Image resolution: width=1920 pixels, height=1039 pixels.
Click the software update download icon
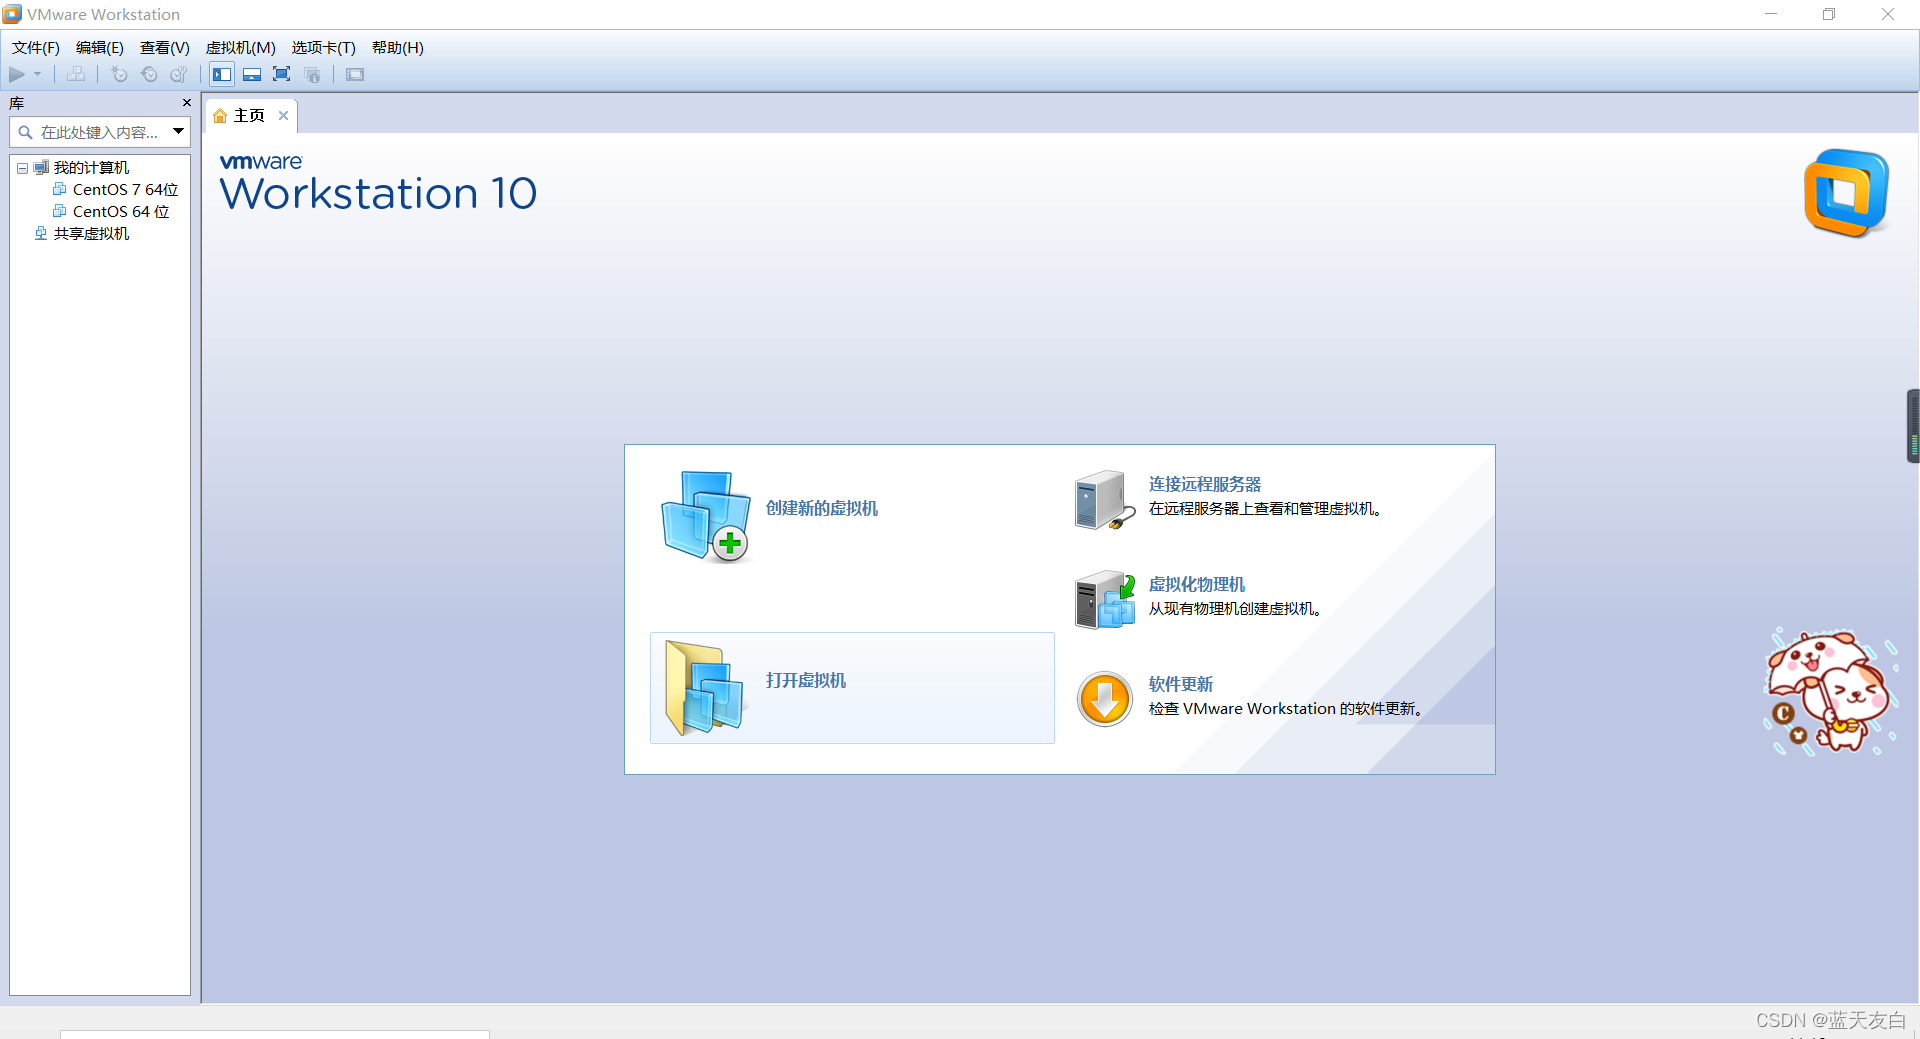coord(1105,699)
